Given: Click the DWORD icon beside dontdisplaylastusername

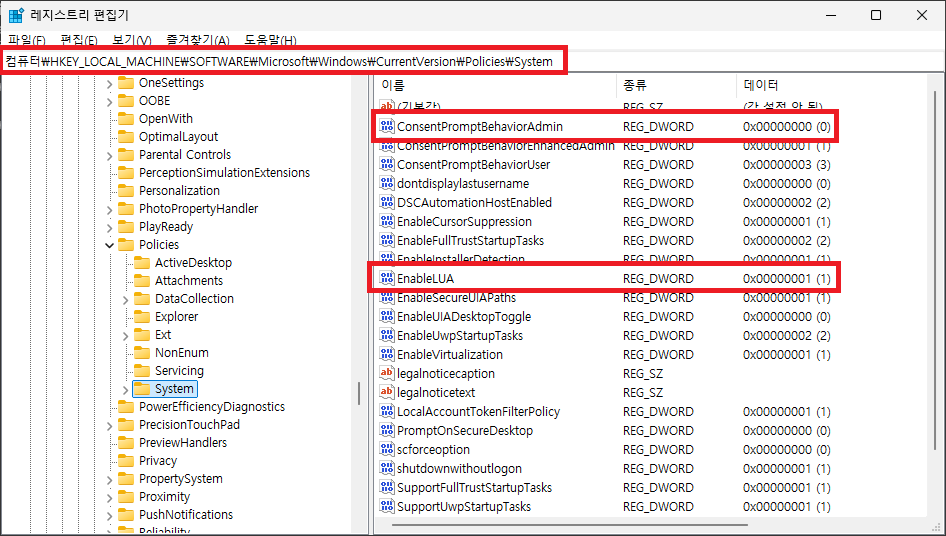Looking at the screenshot, I should (x=387, y=183).
